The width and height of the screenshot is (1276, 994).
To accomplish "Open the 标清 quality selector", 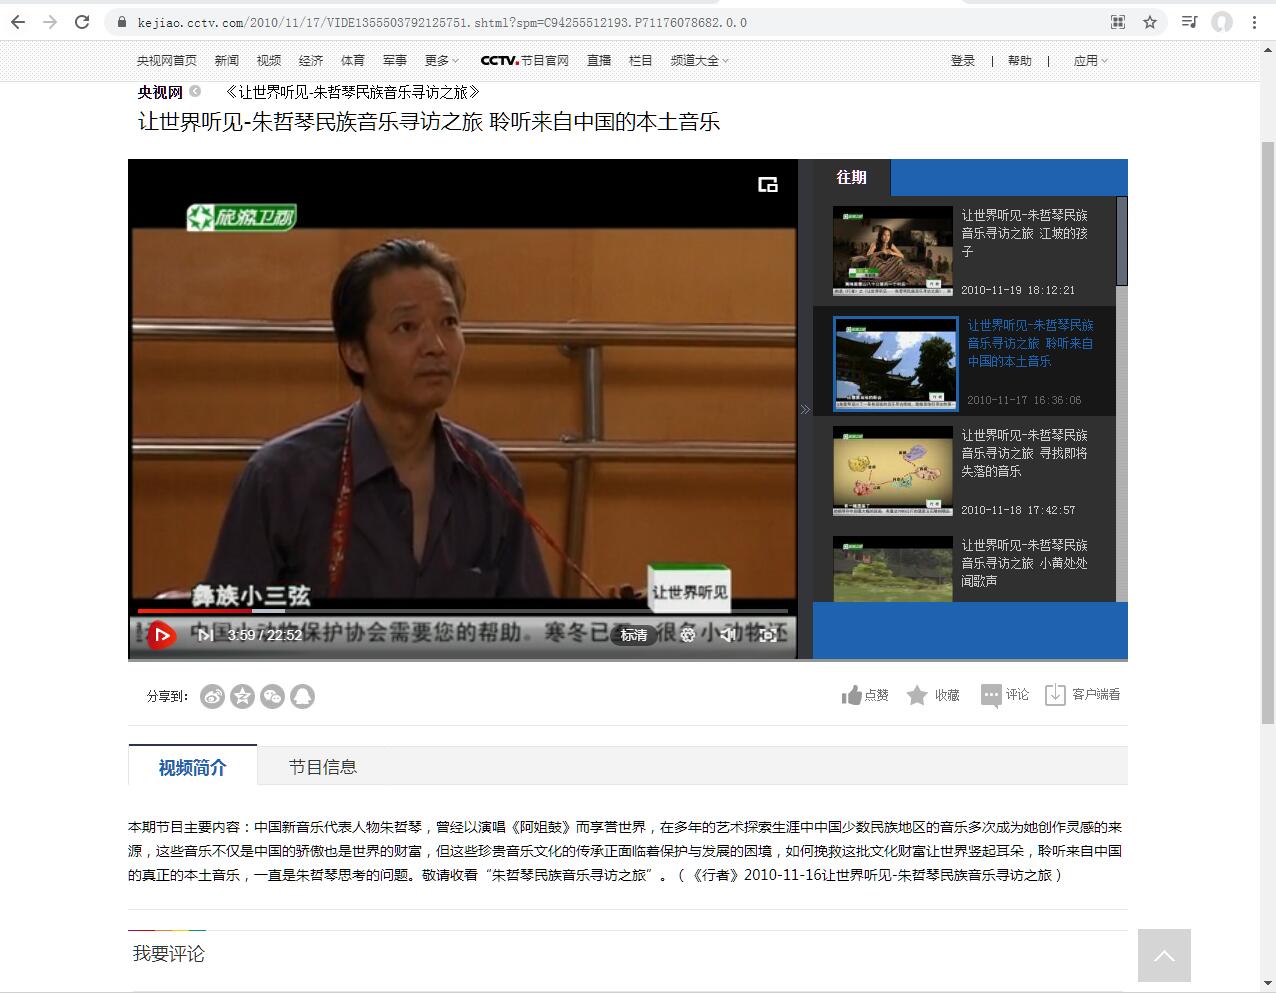I will [634, 635].
